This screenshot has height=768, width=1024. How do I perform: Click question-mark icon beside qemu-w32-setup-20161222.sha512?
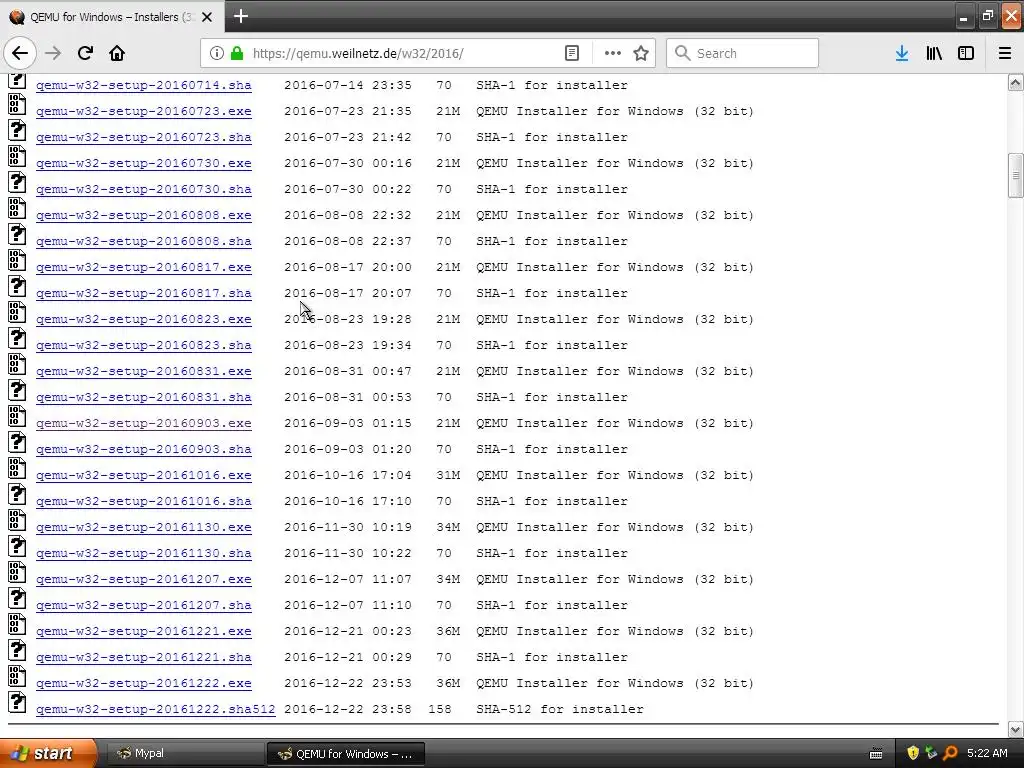[17, 702]
